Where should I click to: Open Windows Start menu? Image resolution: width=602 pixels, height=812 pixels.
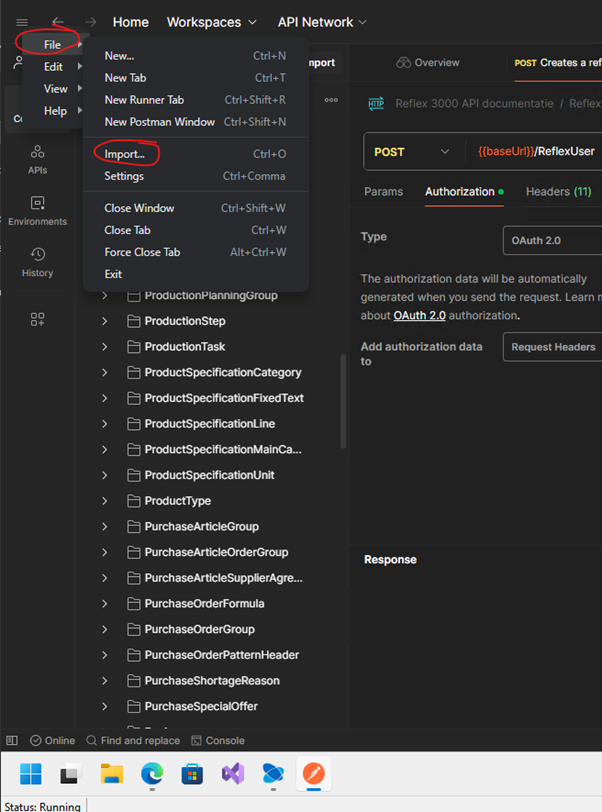31,774
